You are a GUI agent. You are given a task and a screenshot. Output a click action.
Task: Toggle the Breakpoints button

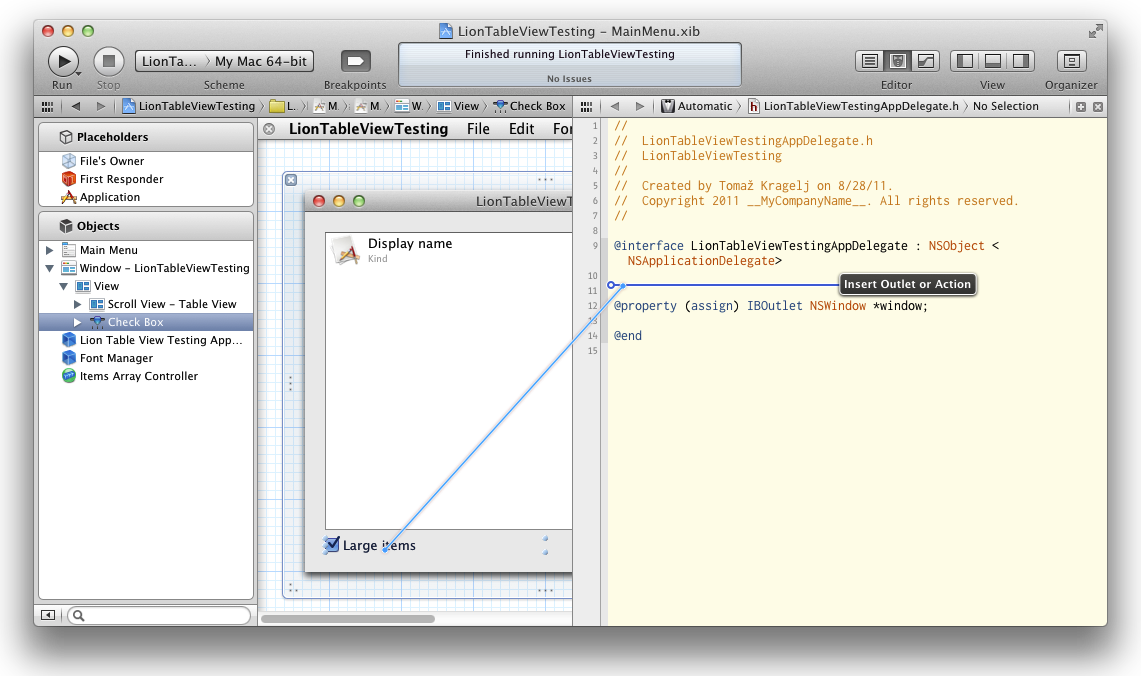pos(355,61)
